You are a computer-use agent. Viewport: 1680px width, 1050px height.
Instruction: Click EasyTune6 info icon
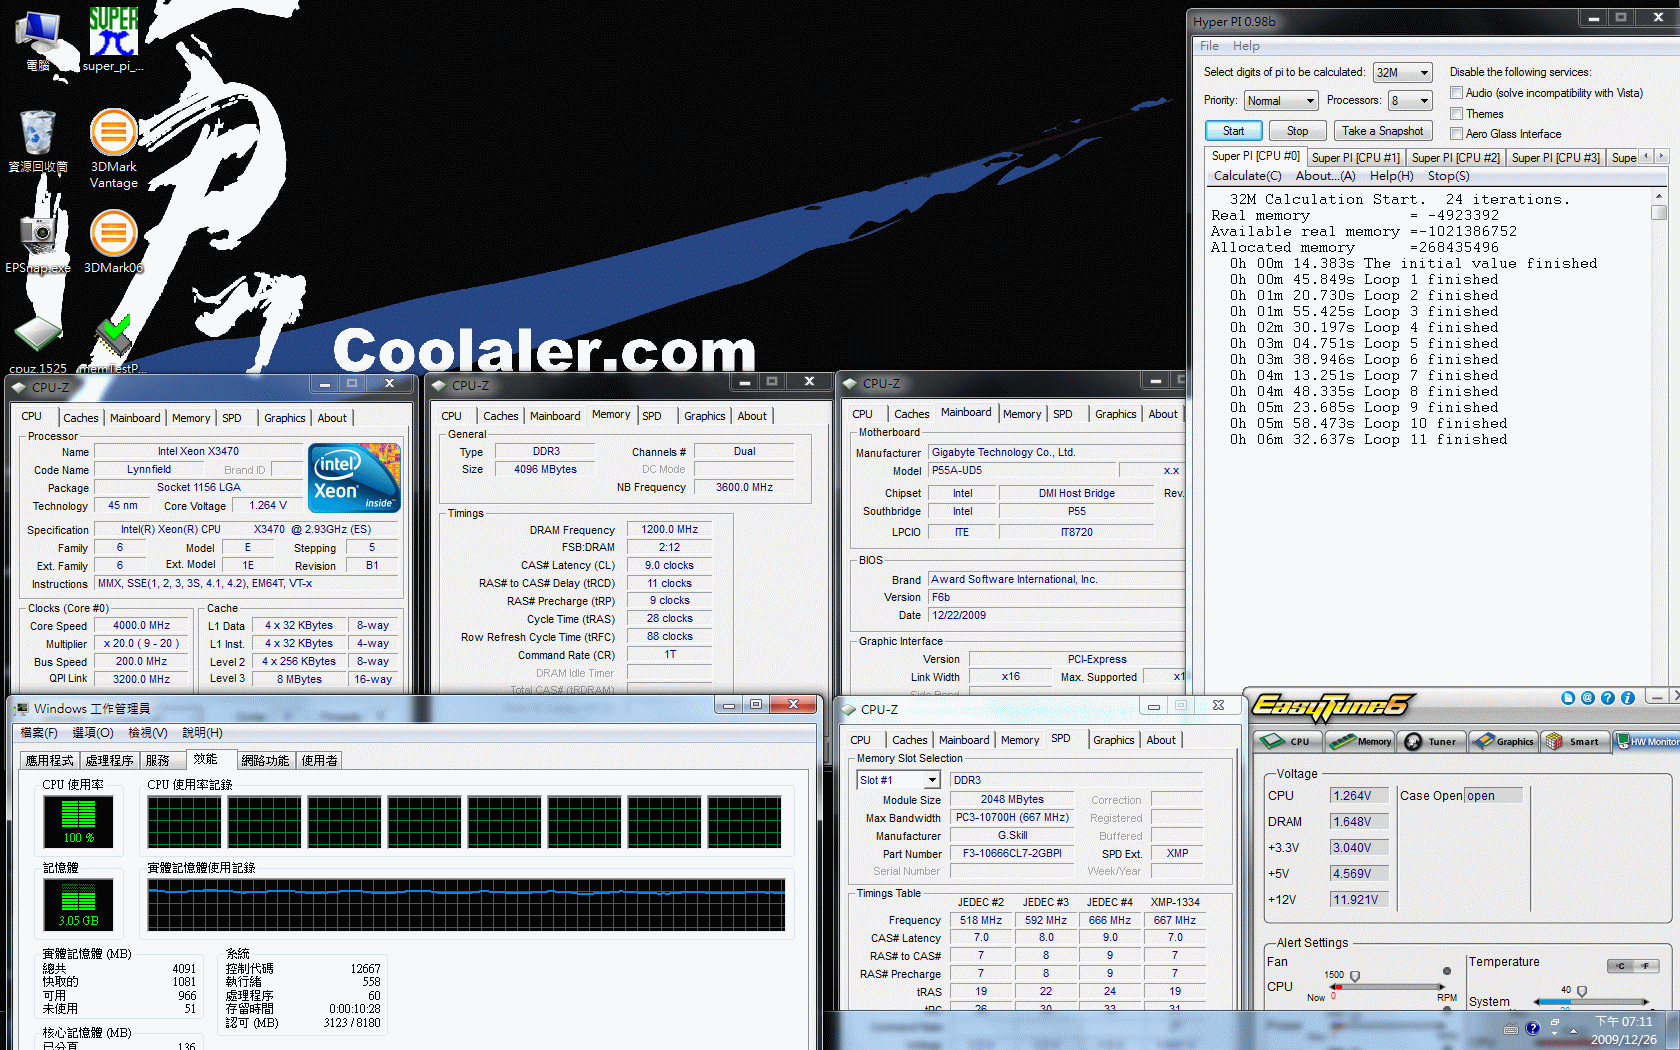[x=1627, y=698]
